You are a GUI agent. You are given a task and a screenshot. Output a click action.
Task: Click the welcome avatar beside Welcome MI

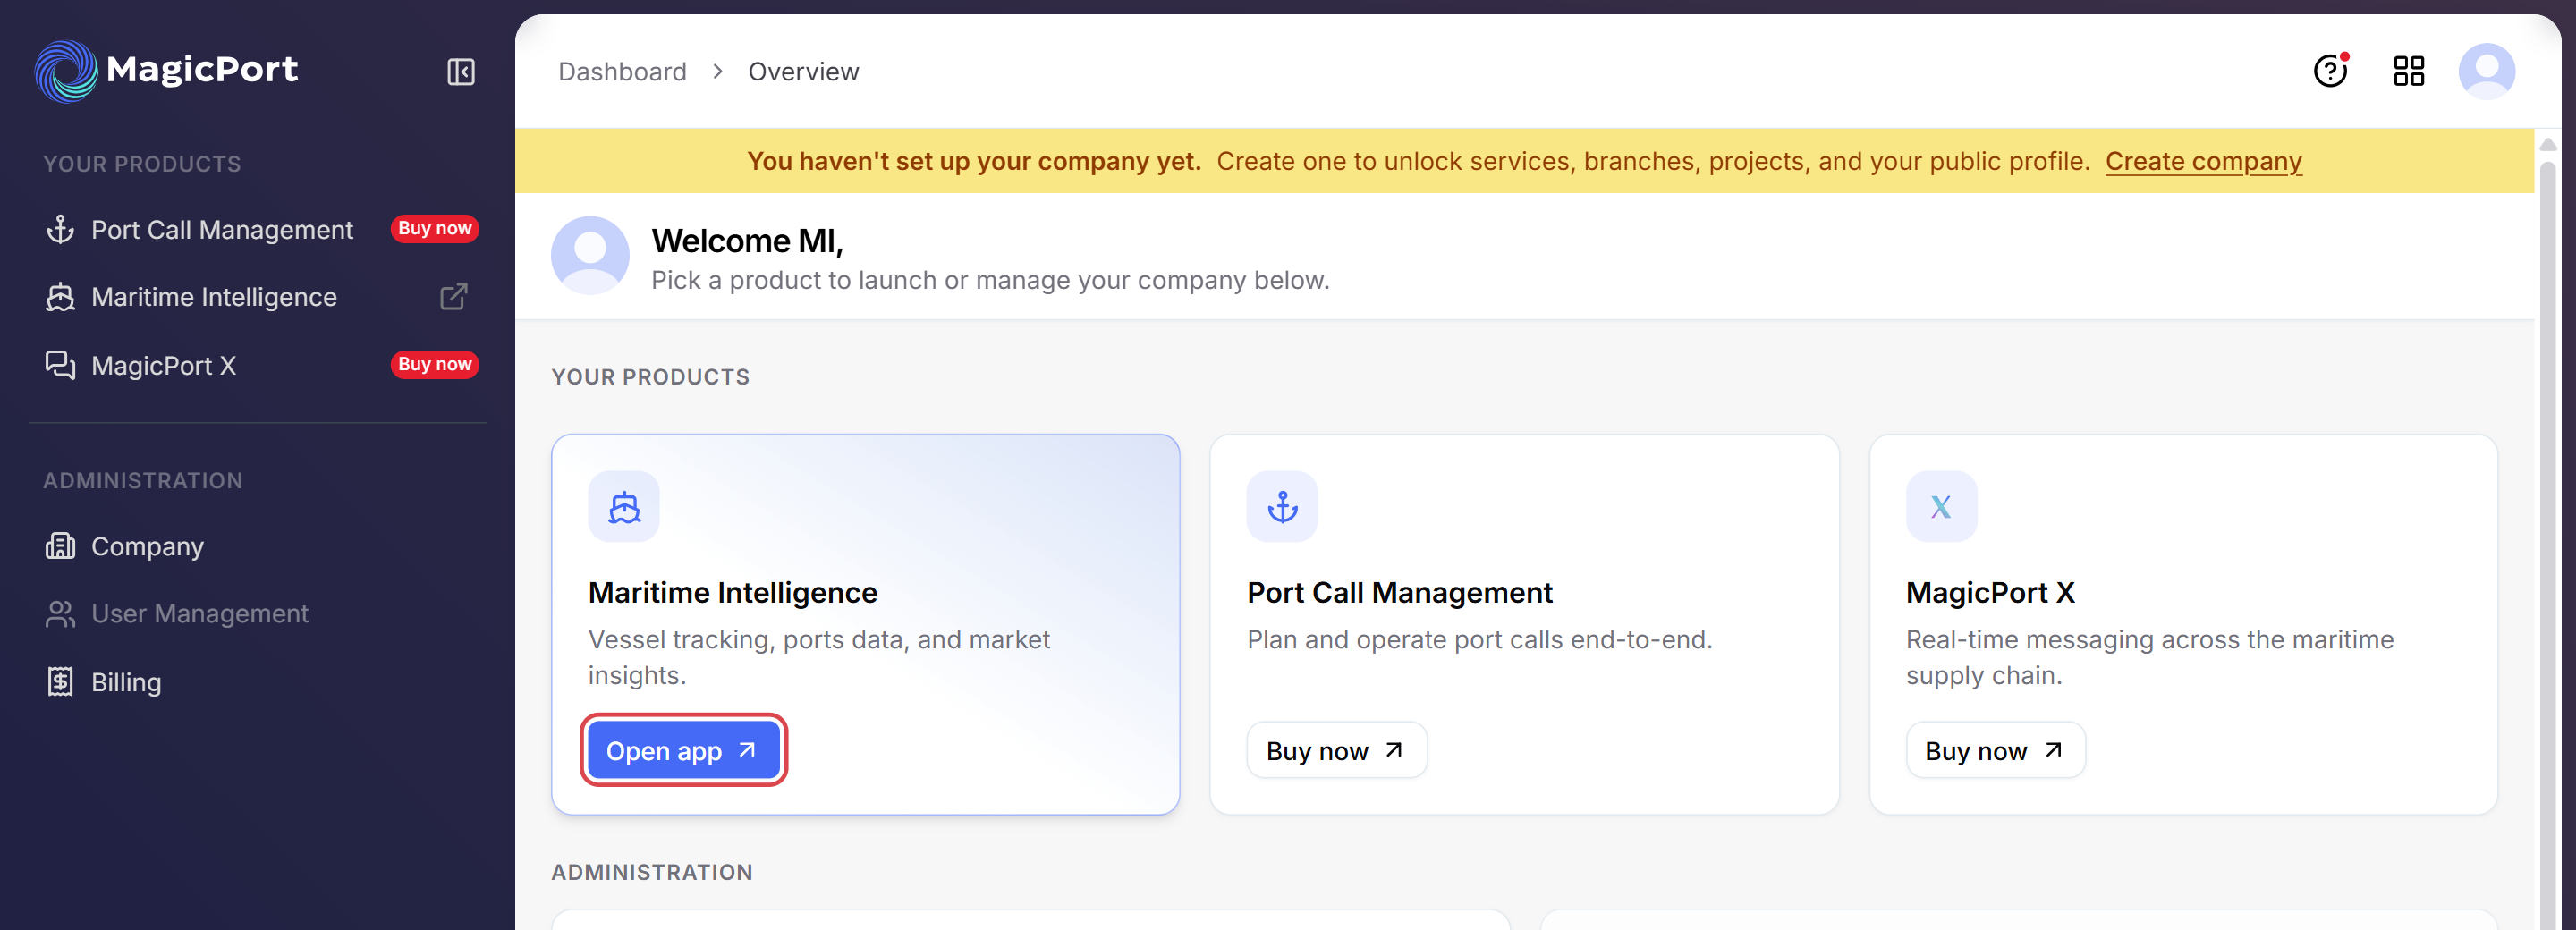pyautogui.click(x=590, y=256)
